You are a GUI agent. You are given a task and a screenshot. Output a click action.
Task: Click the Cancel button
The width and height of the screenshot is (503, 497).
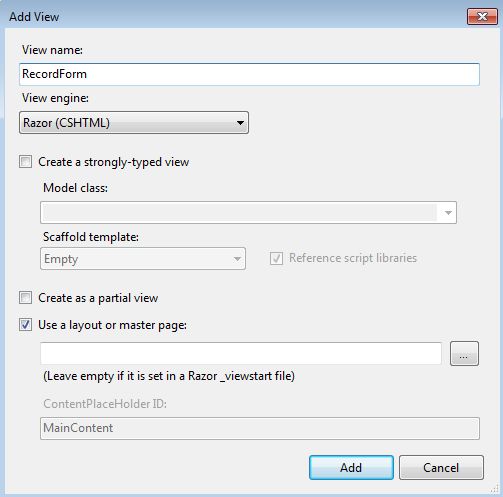pyautogui.click(x=441, y=468)
